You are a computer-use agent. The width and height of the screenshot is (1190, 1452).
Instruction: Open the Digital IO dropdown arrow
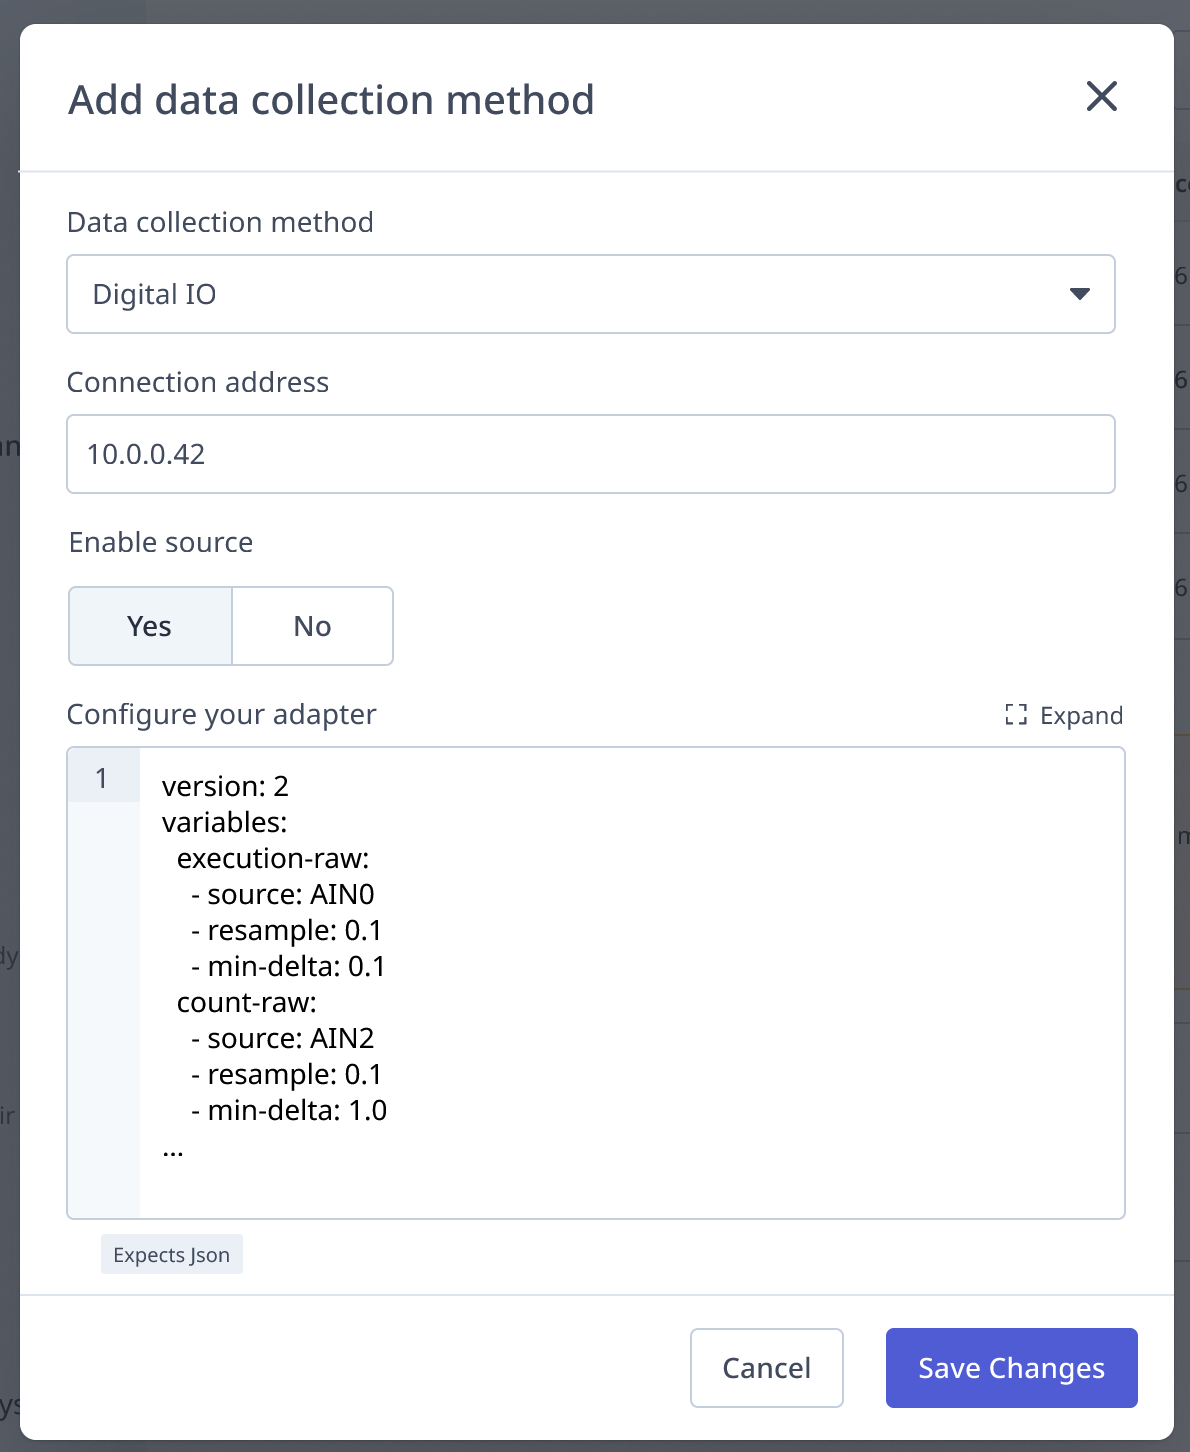click(x=1079, y=294)
